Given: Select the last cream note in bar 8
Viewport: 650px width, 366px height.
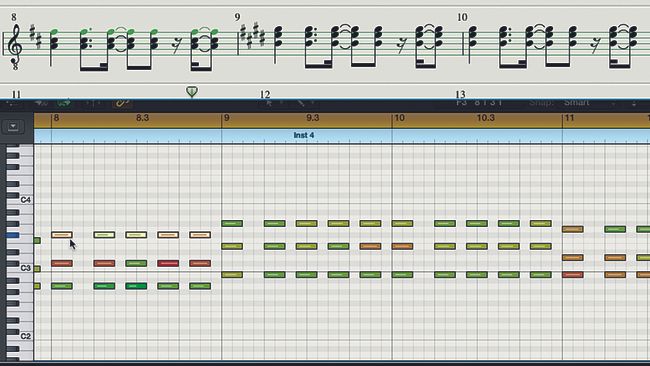Looking at the screenshot, I should 200,235.
